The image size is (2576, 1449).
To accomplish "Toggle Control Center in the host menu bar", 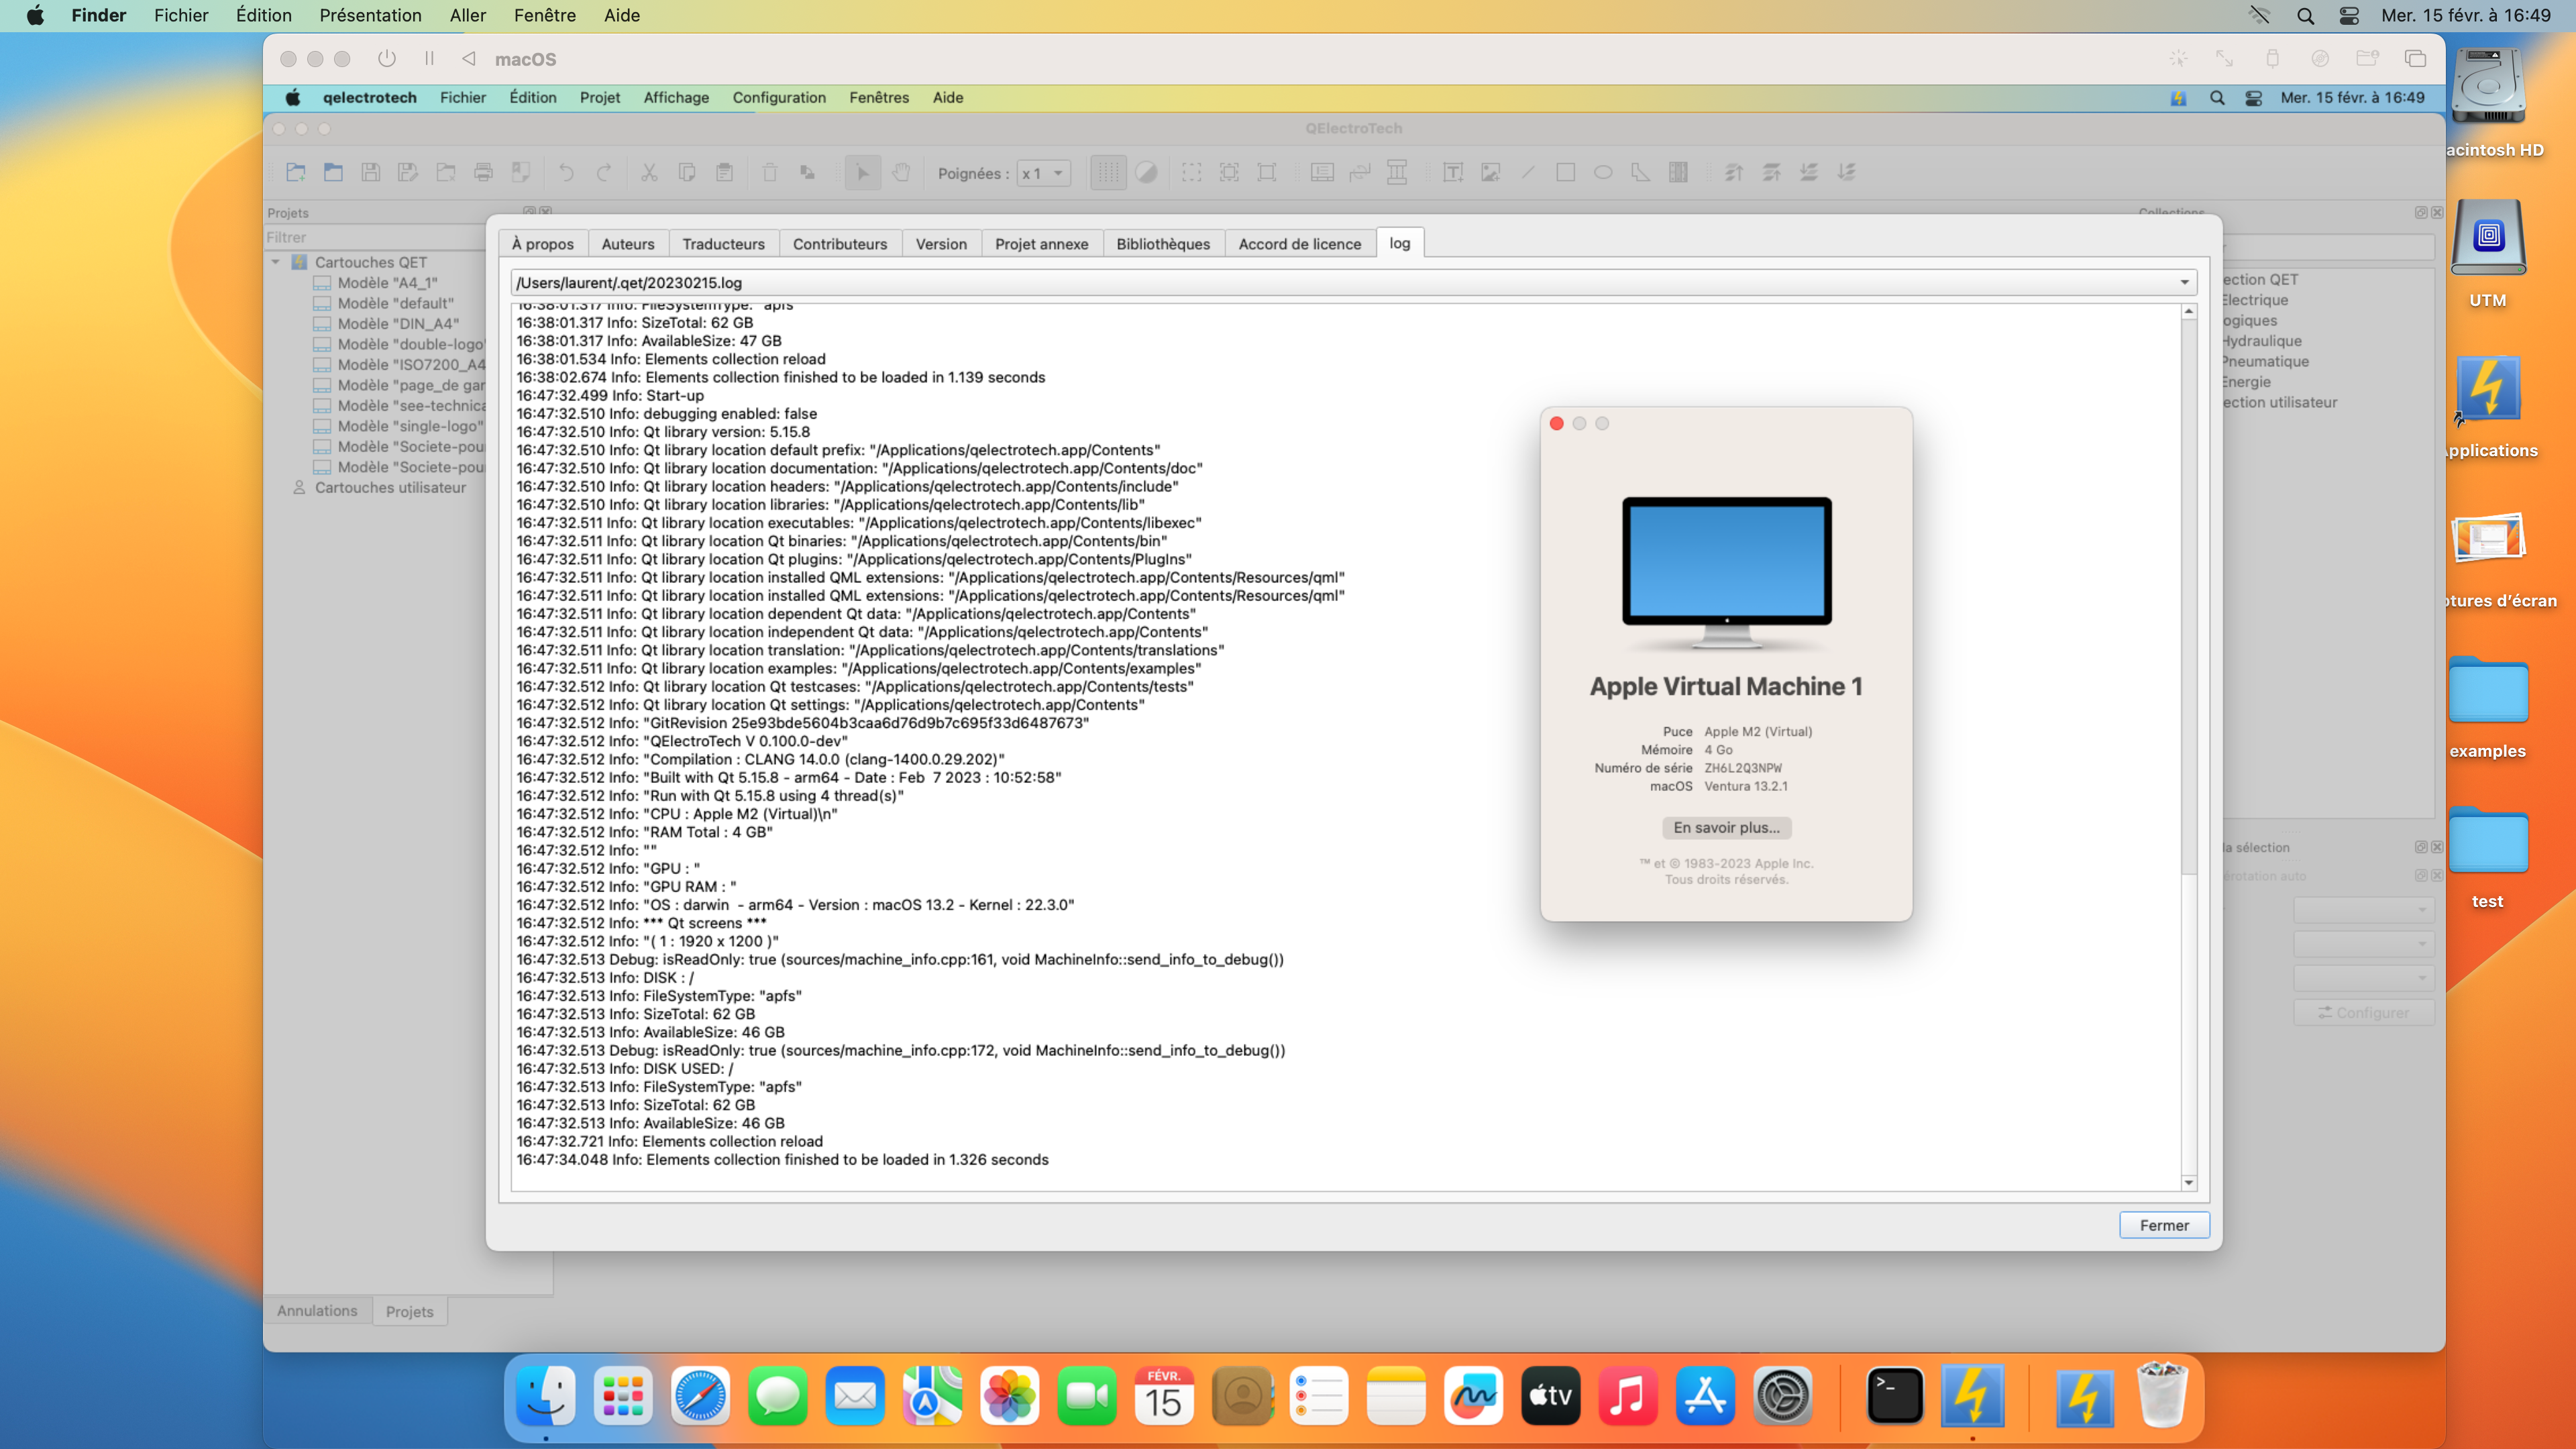I will pos(2349,16).
